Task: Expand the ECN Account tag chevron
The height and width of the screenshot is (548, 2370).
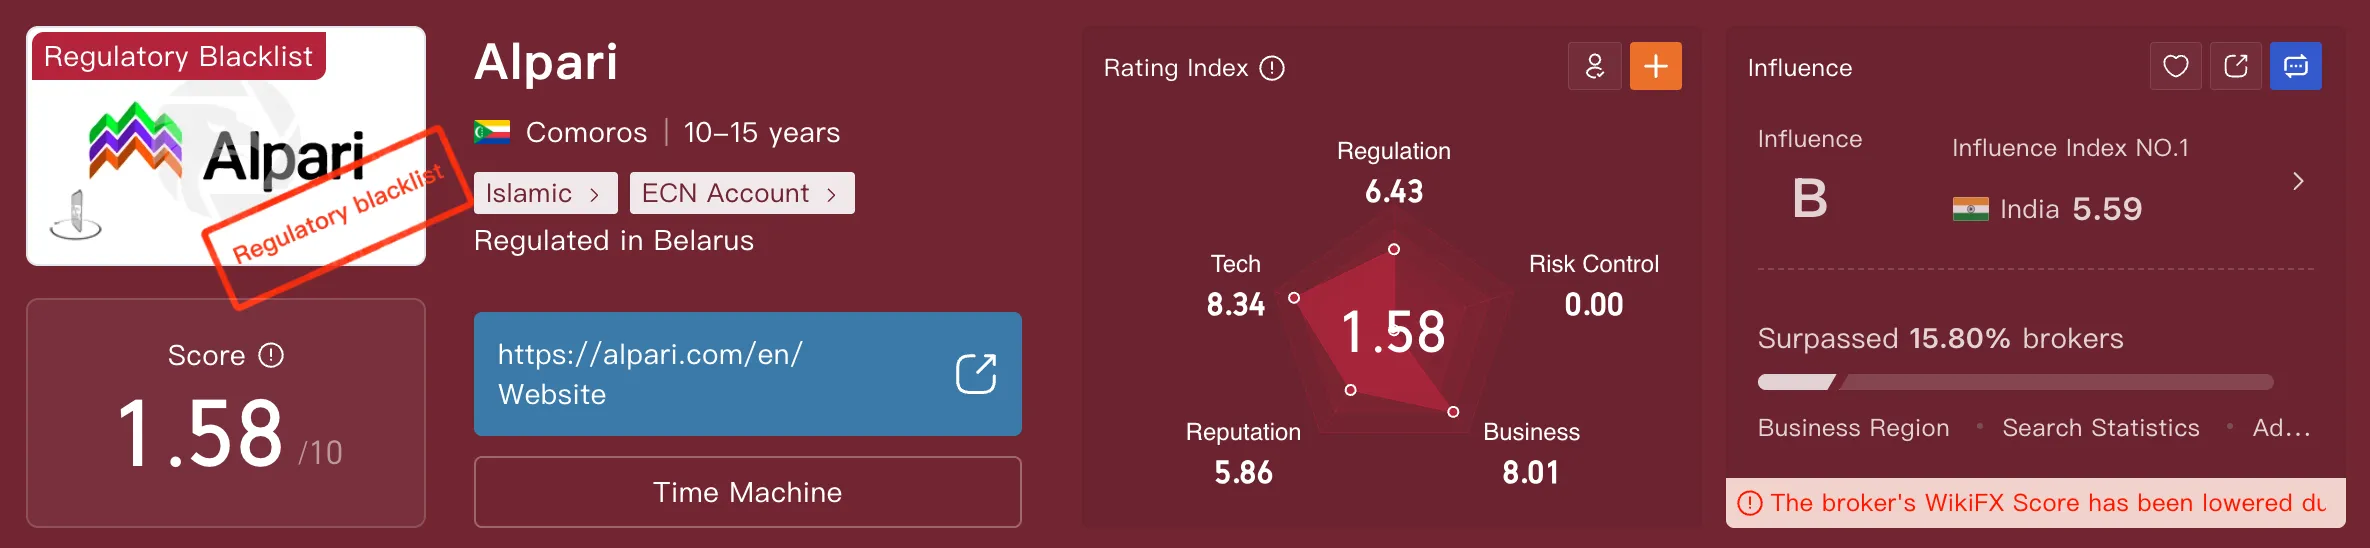Action: (831, 194)
